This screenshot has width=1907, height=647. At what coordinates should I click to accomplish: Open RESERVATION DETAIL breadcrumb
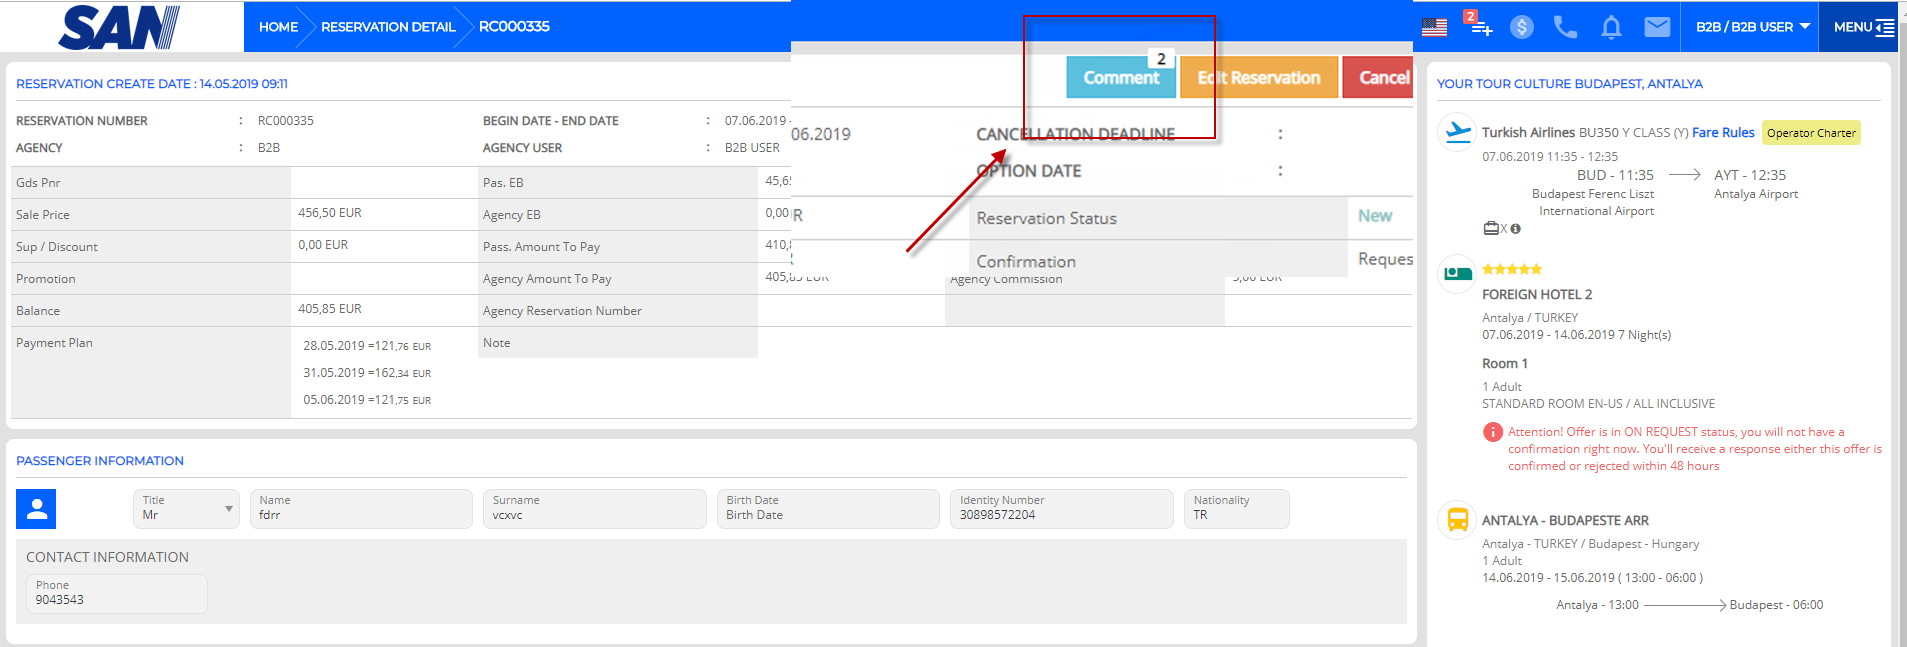point(387,27)
